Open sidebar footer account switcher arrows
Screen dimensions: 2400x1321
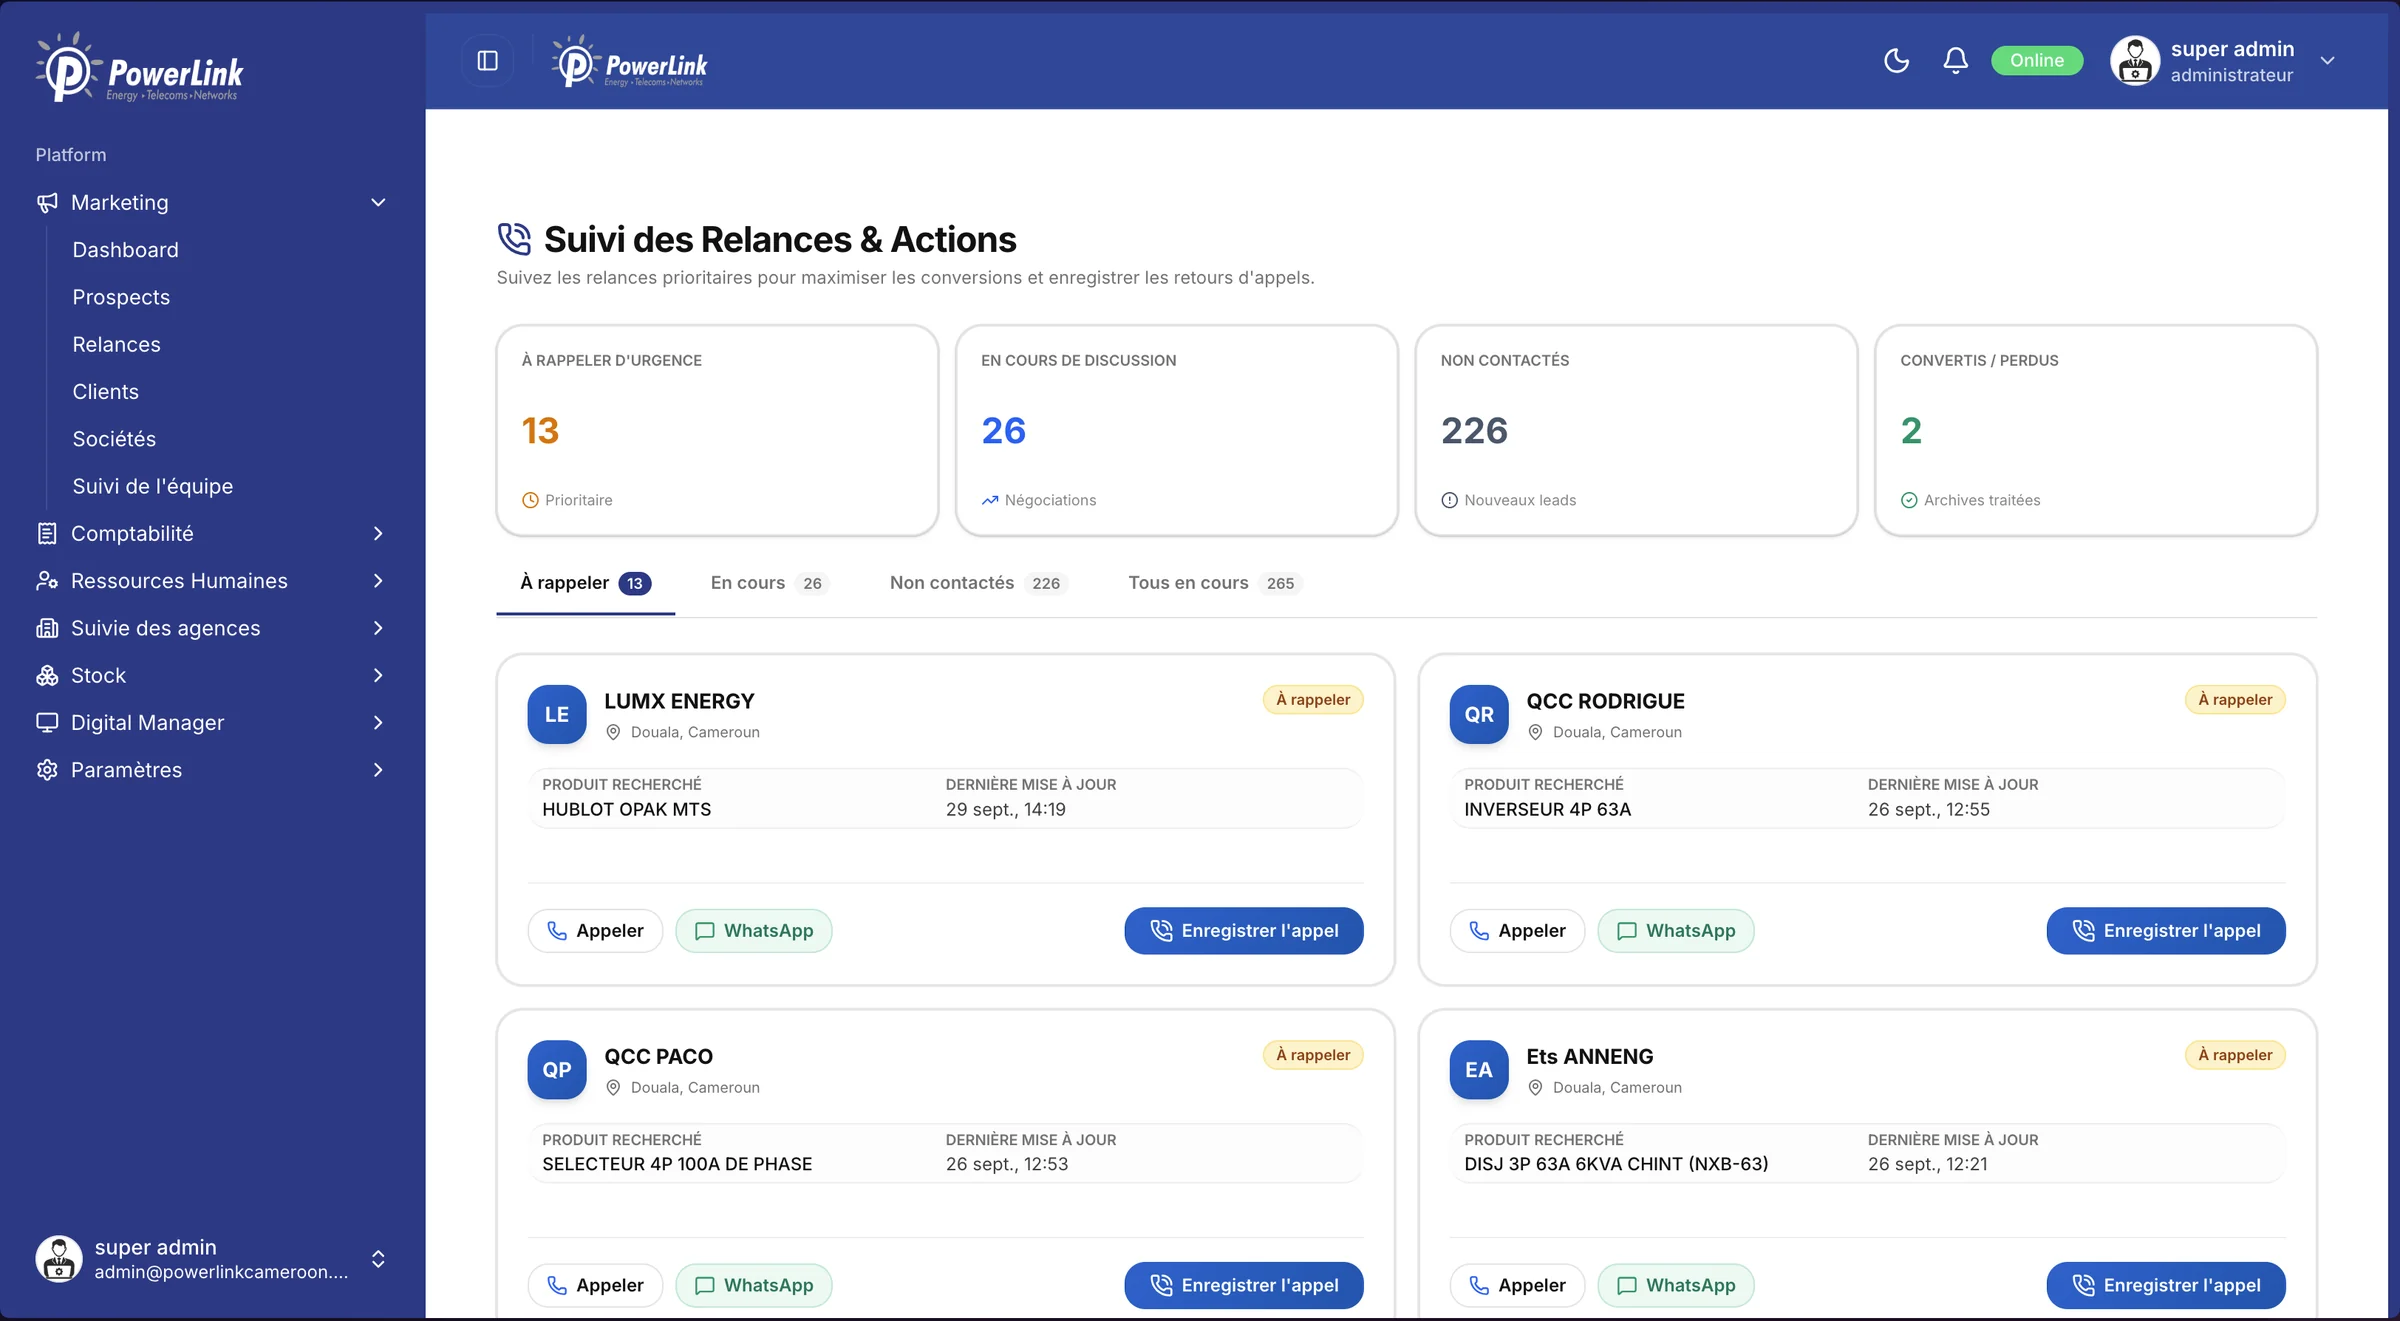378,1259
